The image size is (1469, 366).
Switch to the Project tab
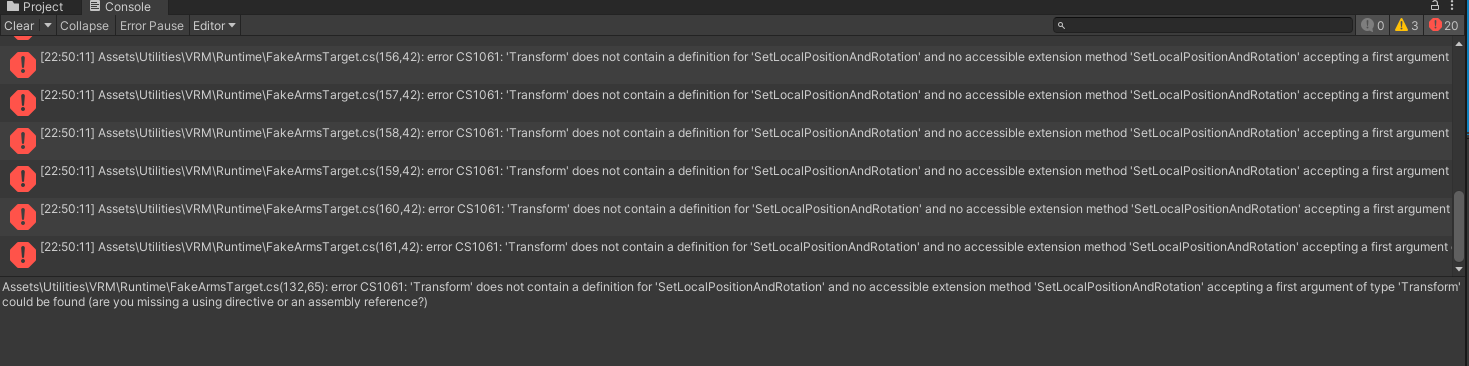coord(35,7)
